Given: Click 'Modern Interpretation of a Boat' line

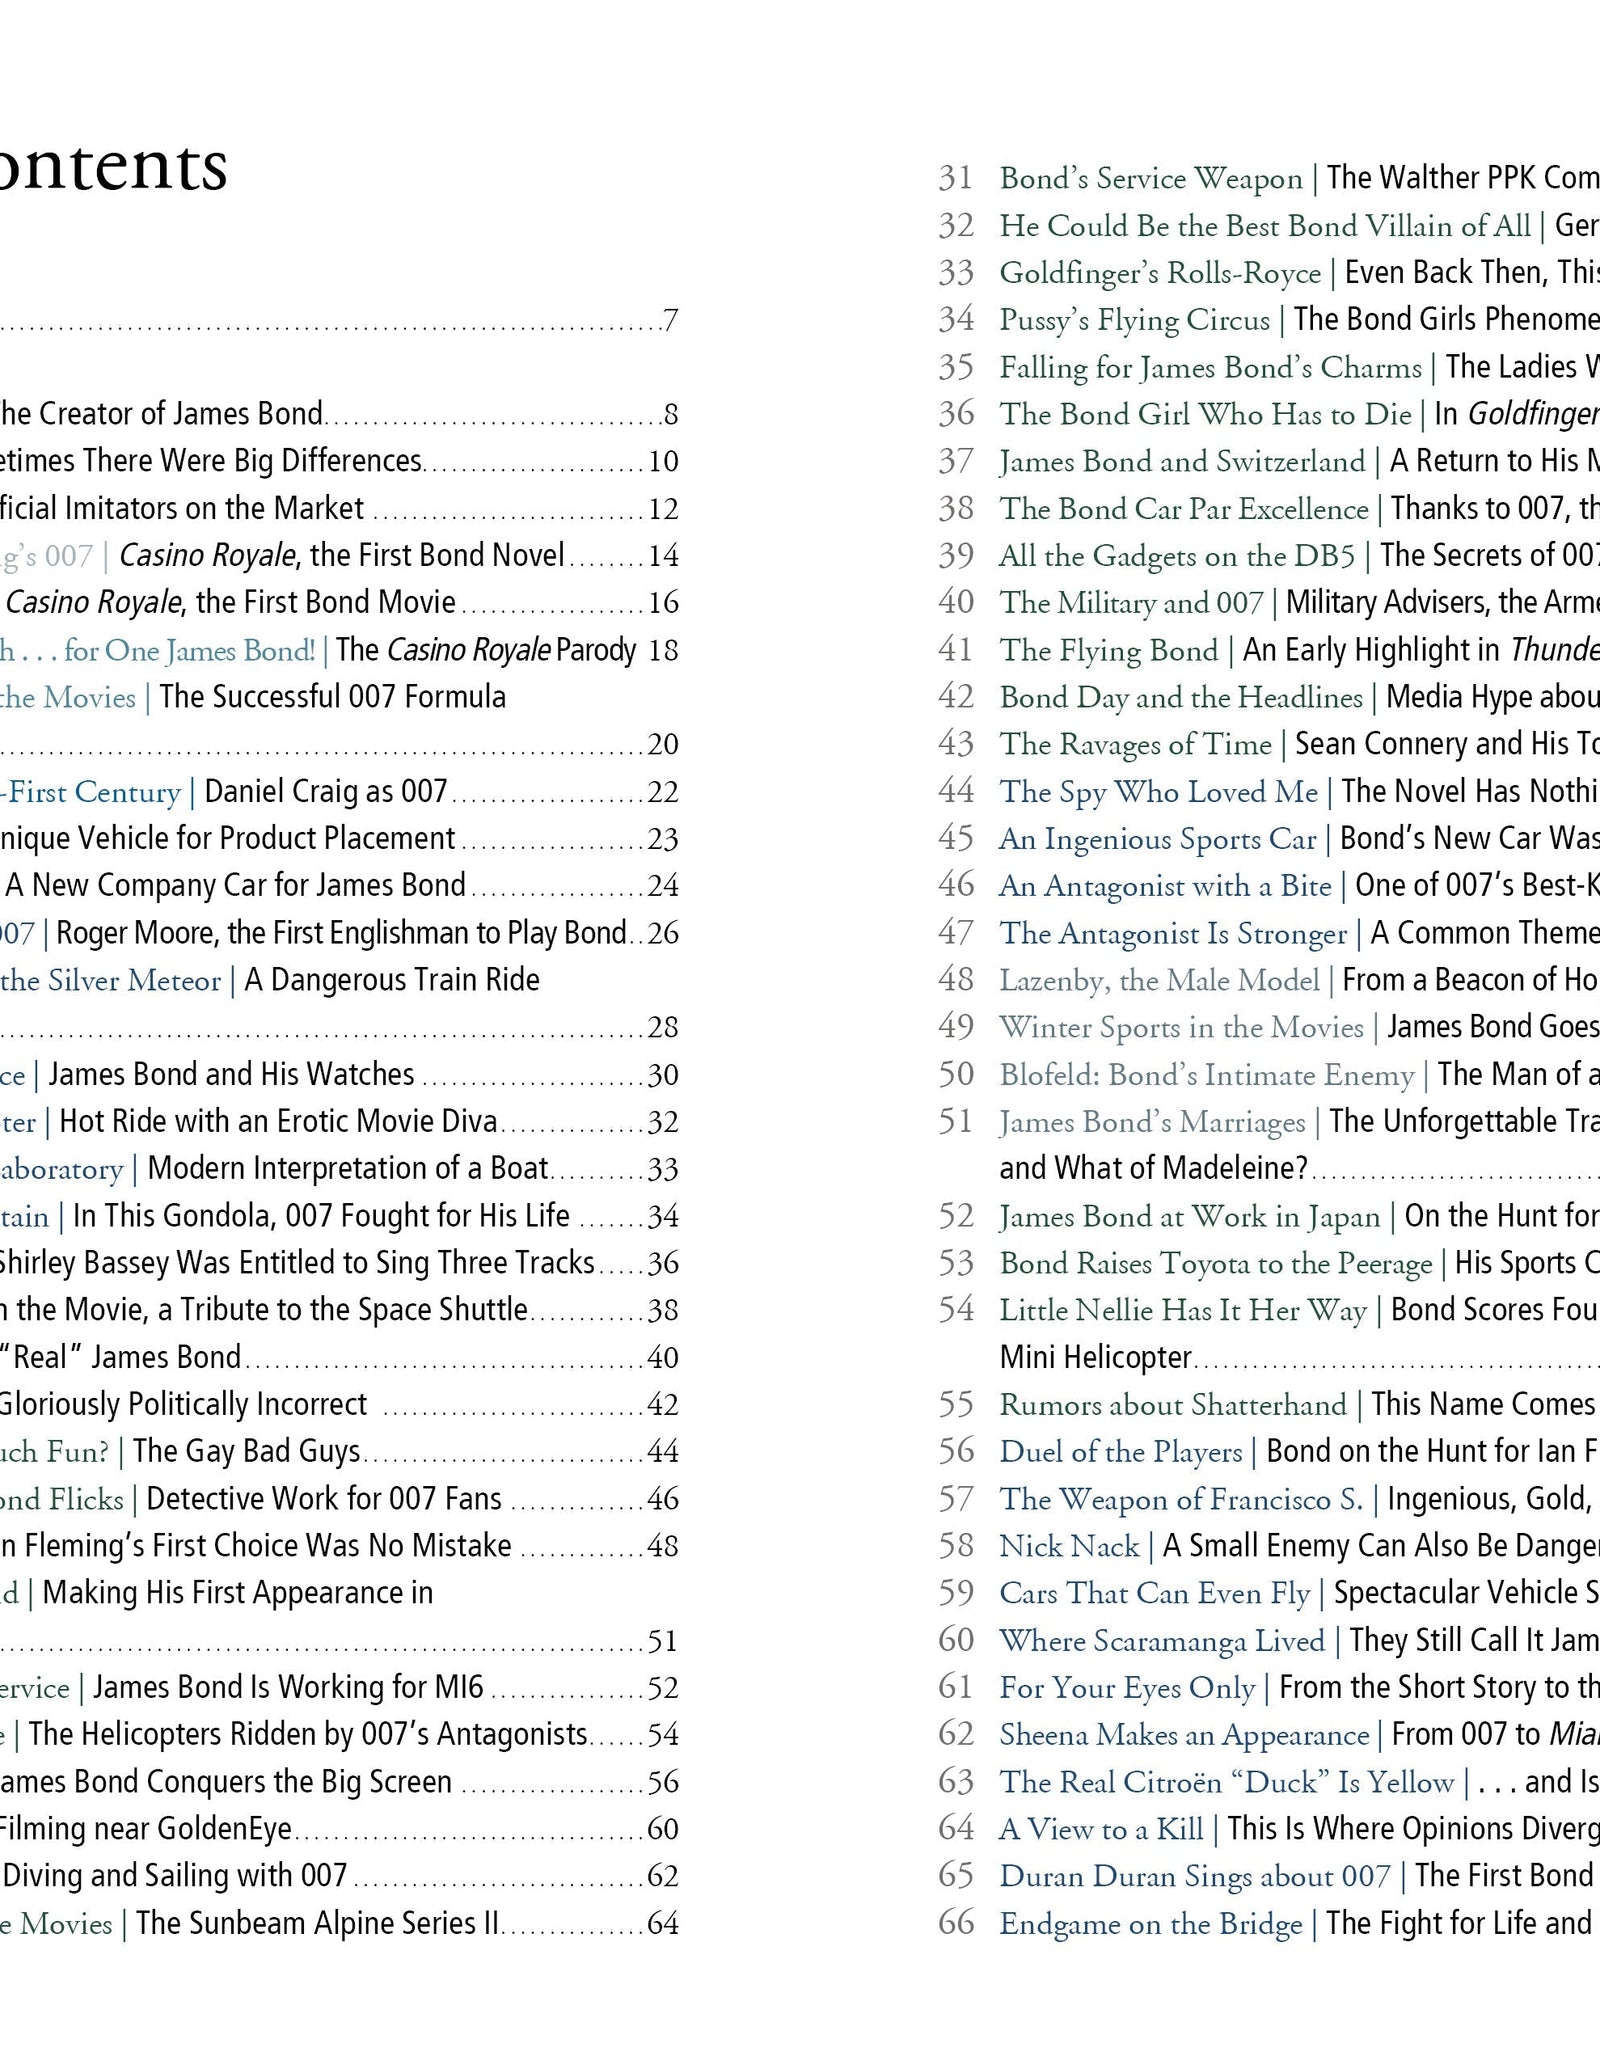Looking at the screenshot, I should pyautogui.click(x=347, y=1169).
